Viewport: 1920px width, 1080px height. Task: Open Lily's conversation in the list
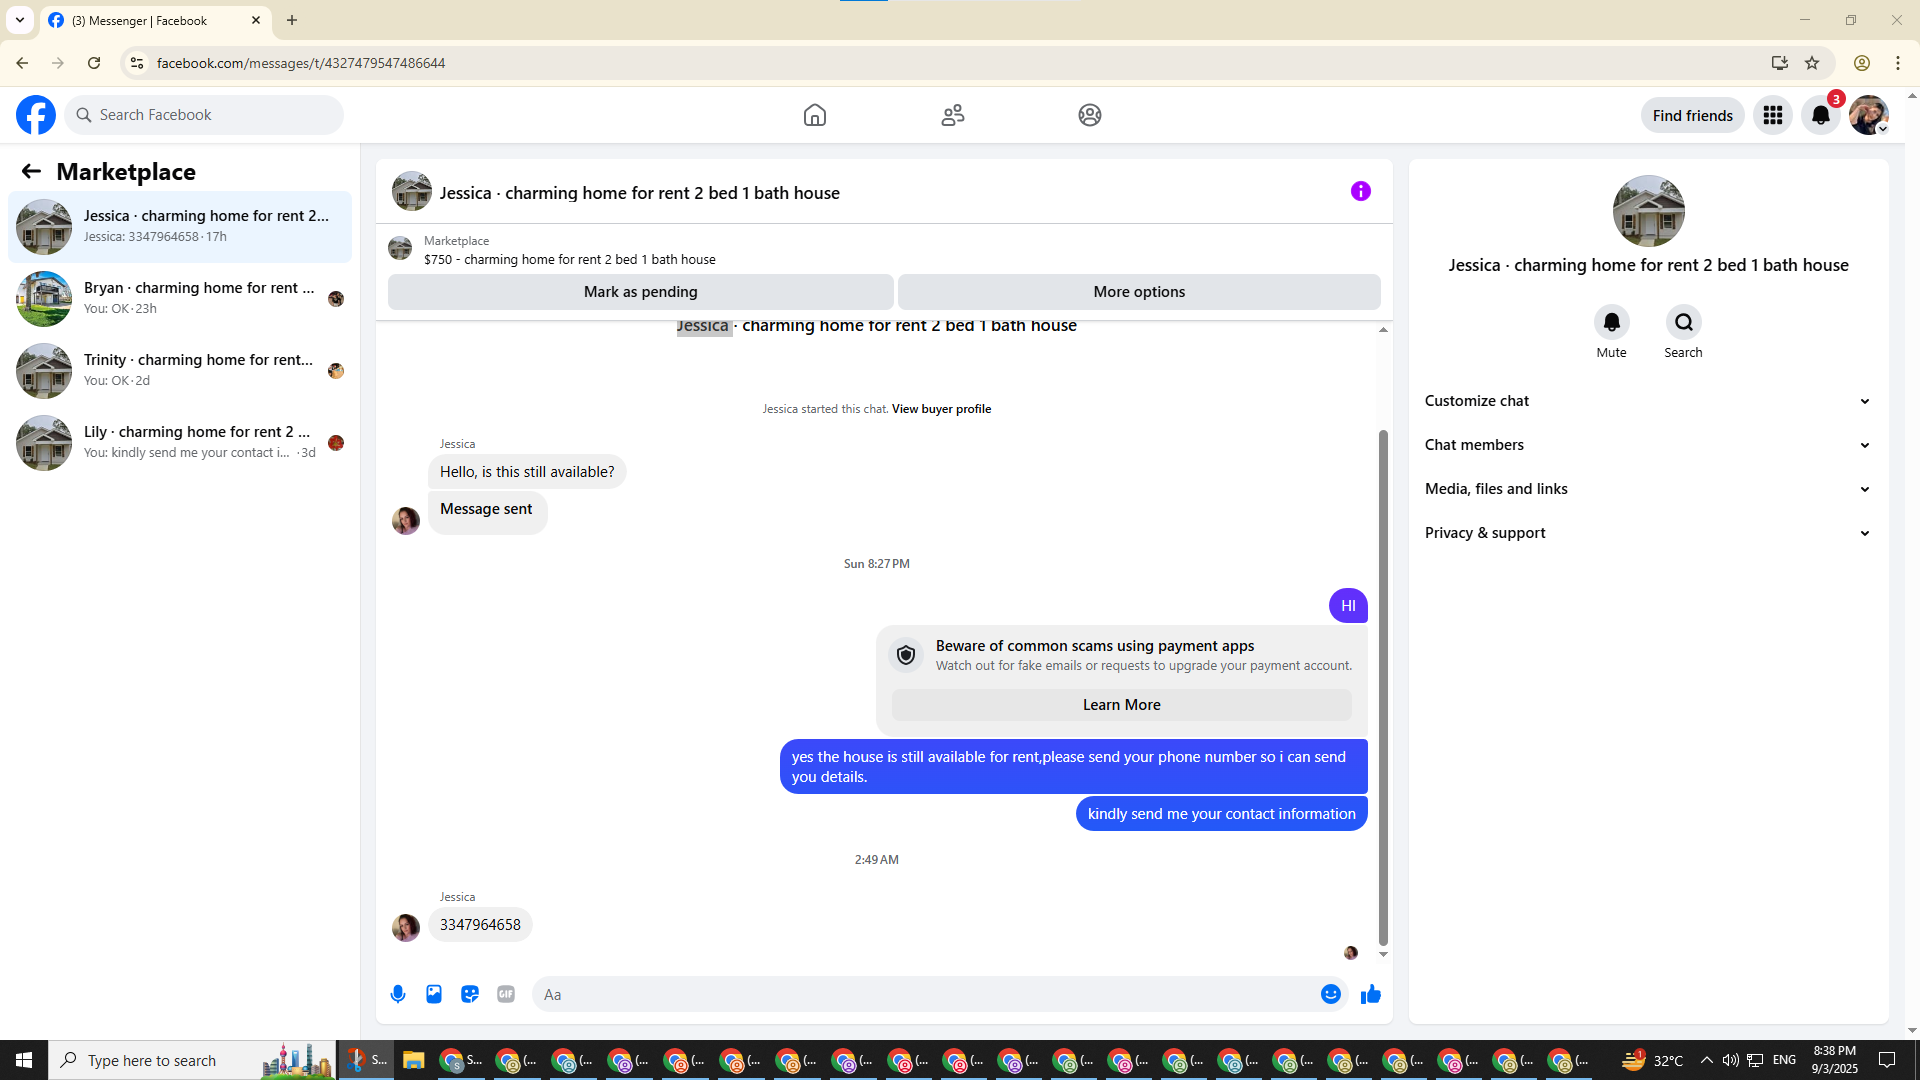[180, 443]
